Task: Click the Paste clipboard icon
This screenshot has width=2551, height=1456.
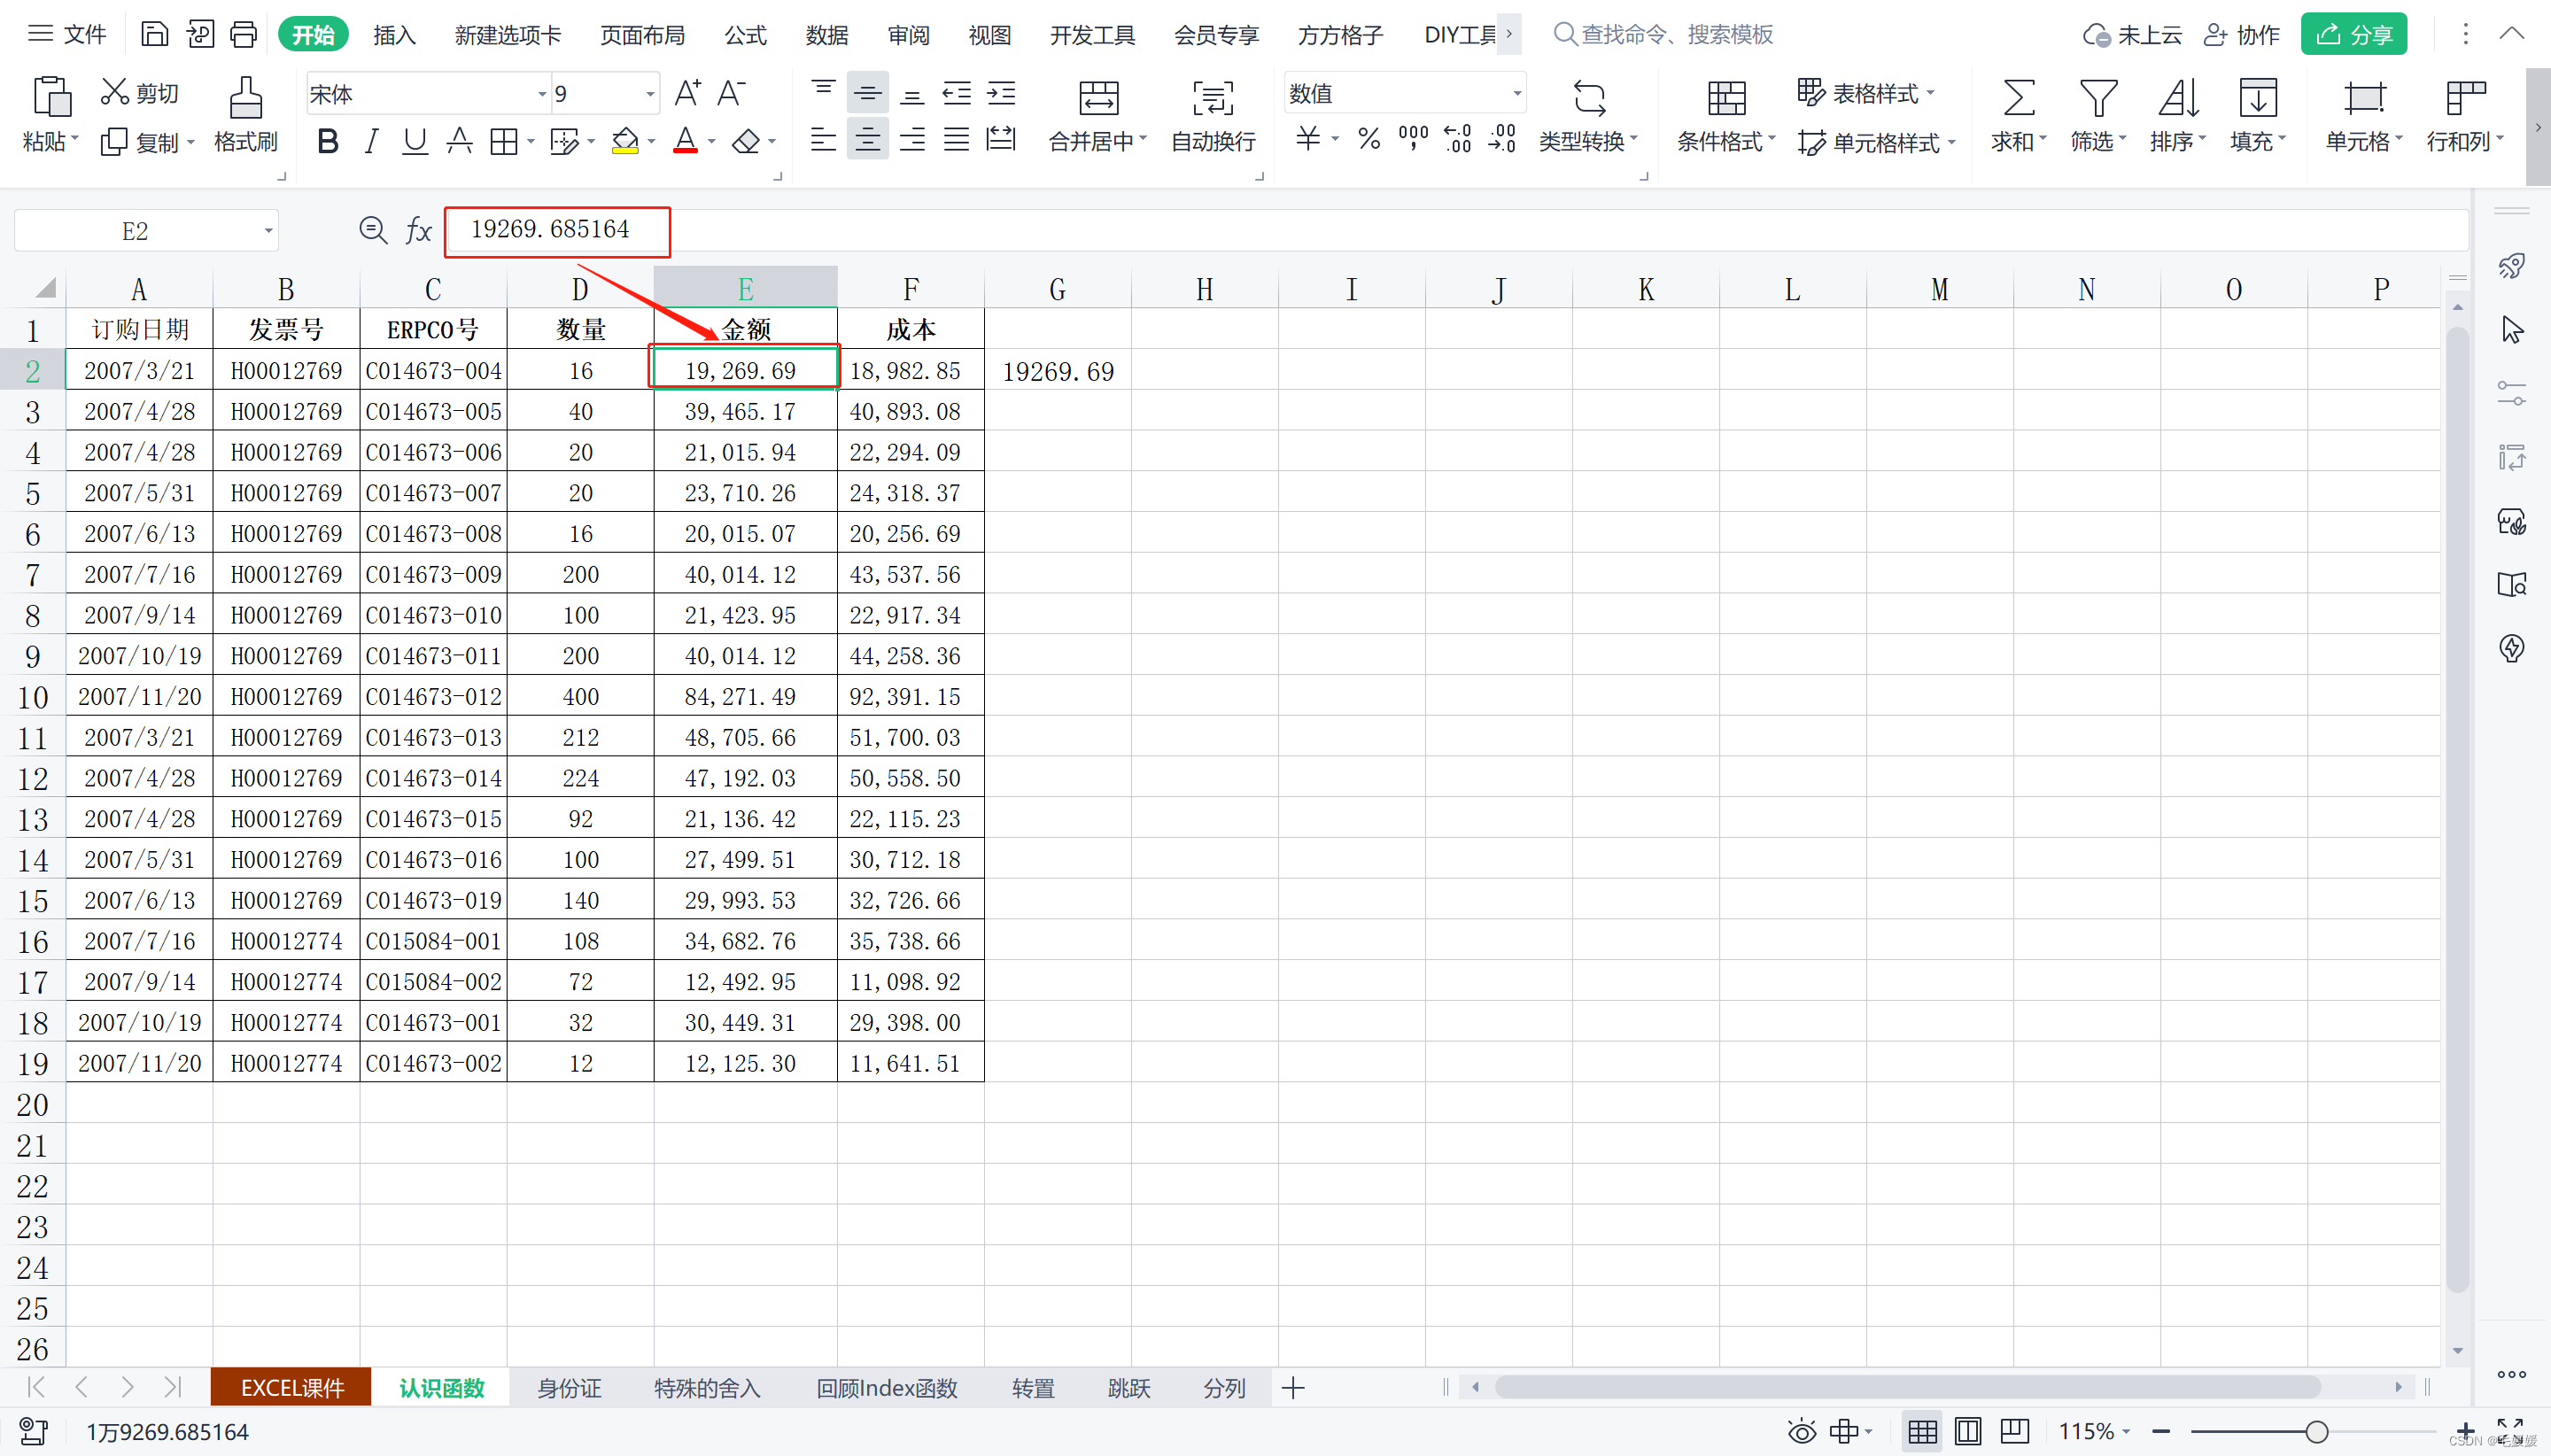Action: [51, 97]
